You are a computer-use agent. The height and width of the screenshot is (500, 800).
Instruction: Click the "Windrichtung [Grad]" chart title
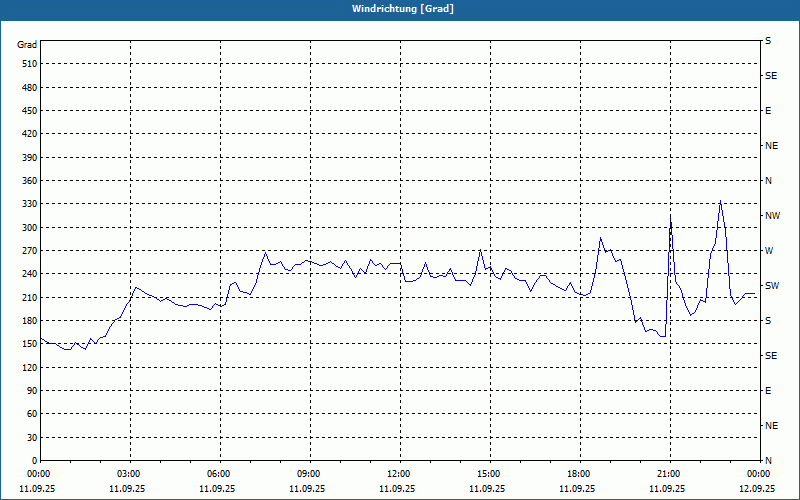403,9
